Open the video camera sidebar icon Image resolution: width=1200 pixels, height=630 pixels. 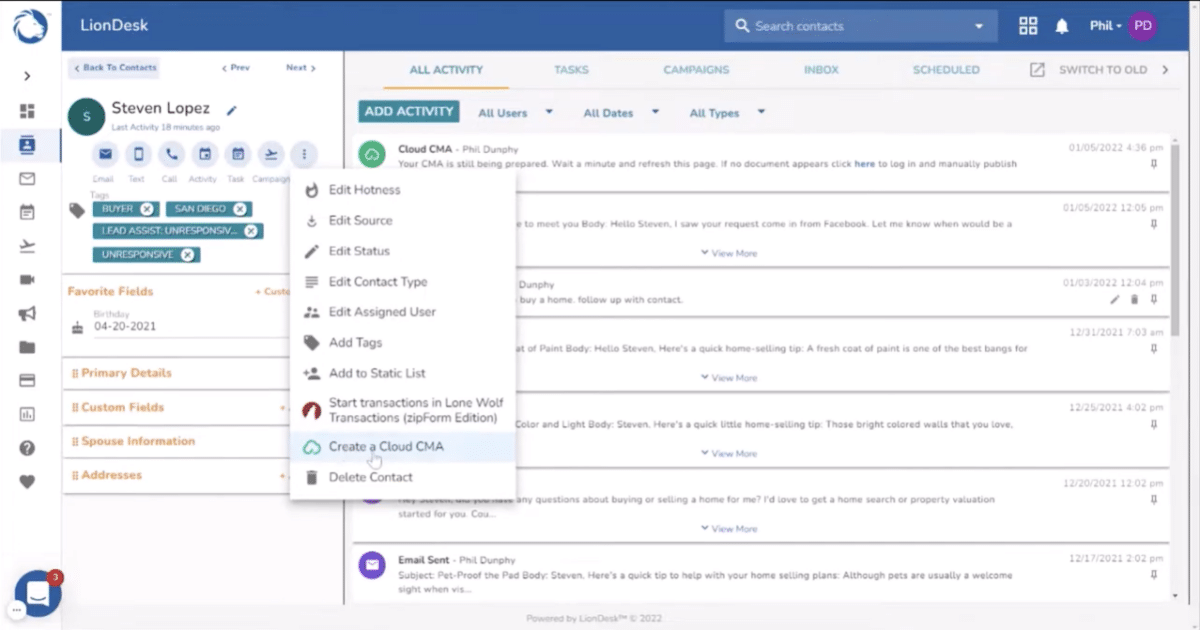pyautogui.click(x=27, y=280)
